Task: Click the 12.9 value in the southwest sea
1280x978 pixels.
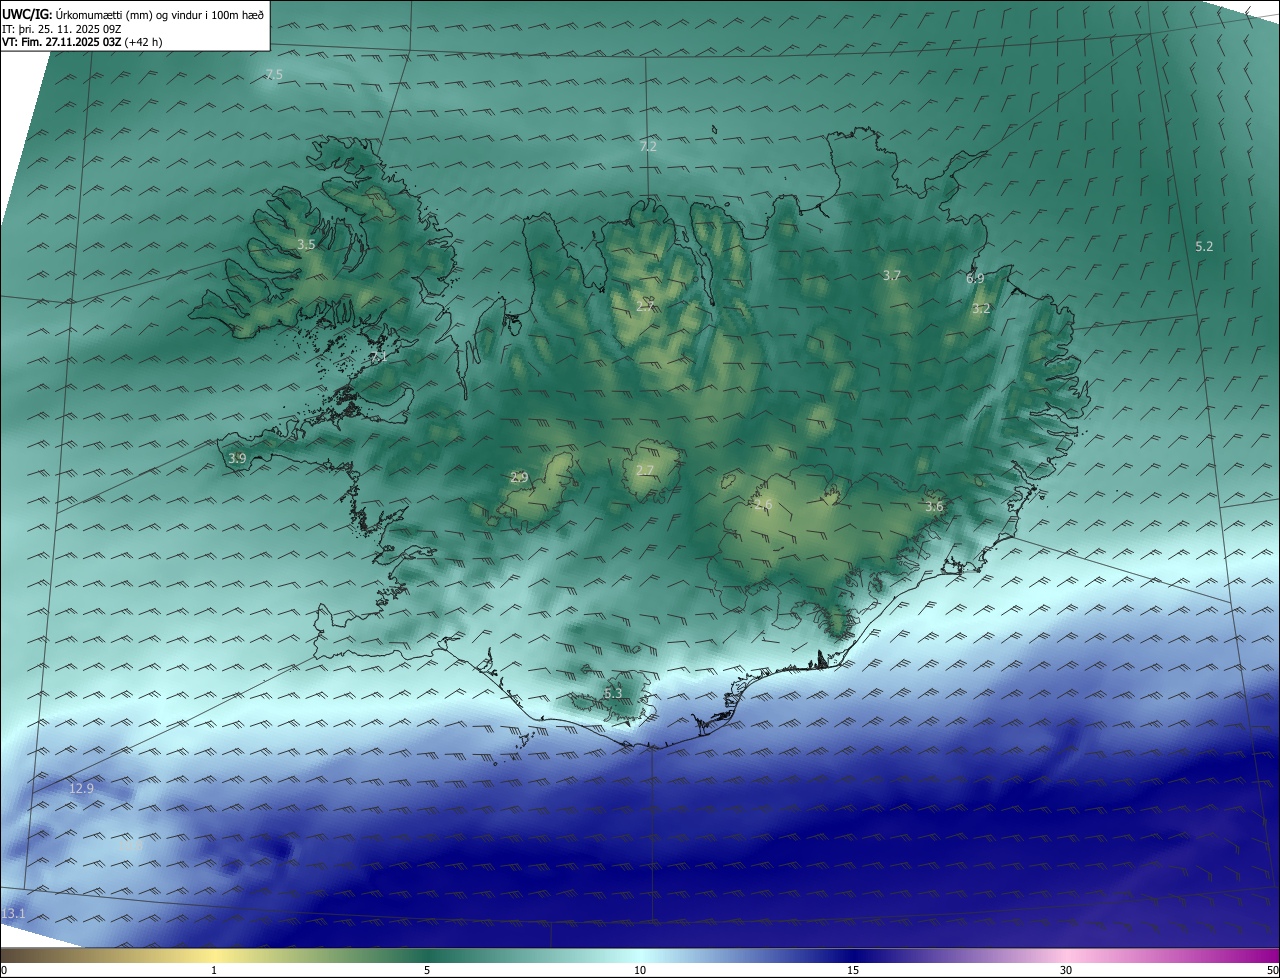Action: pos(81,788)
